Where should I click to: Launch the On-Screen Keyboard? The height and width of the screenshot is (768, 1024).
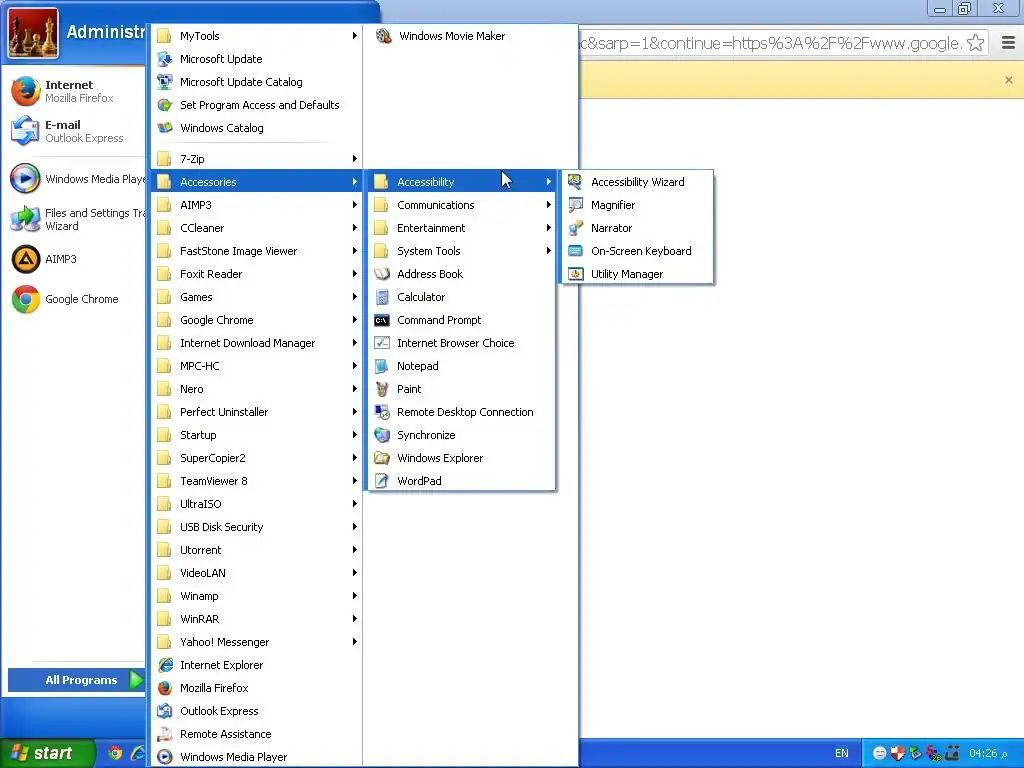(637, 251)
